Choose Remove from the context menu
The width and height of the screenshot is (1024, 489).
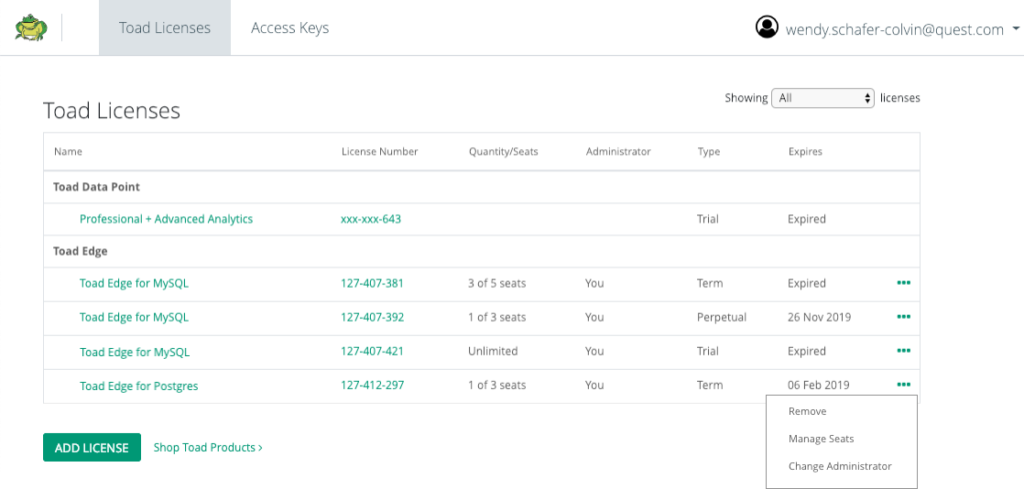[807, 411]
